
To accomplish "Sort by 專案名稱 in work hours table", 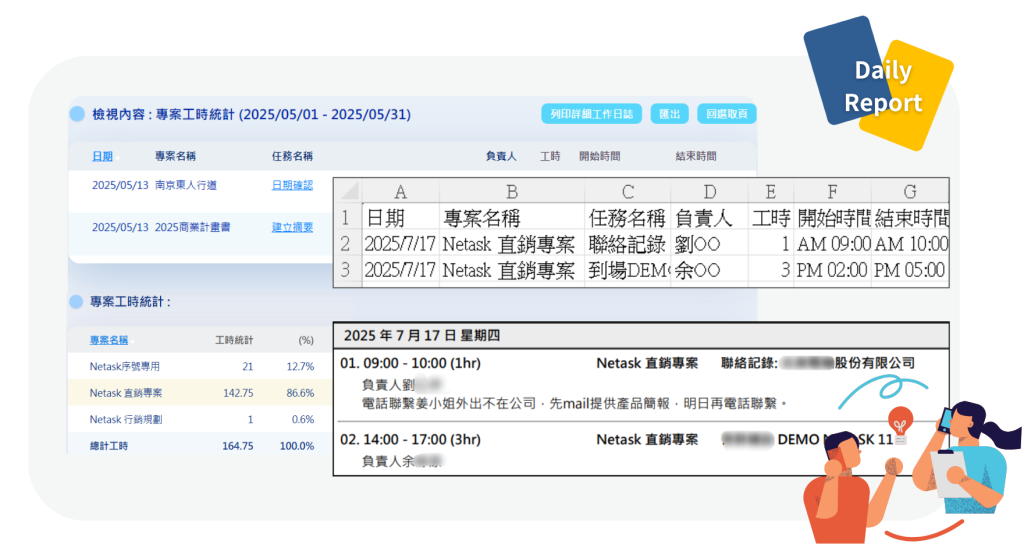I will coord(109,340).
